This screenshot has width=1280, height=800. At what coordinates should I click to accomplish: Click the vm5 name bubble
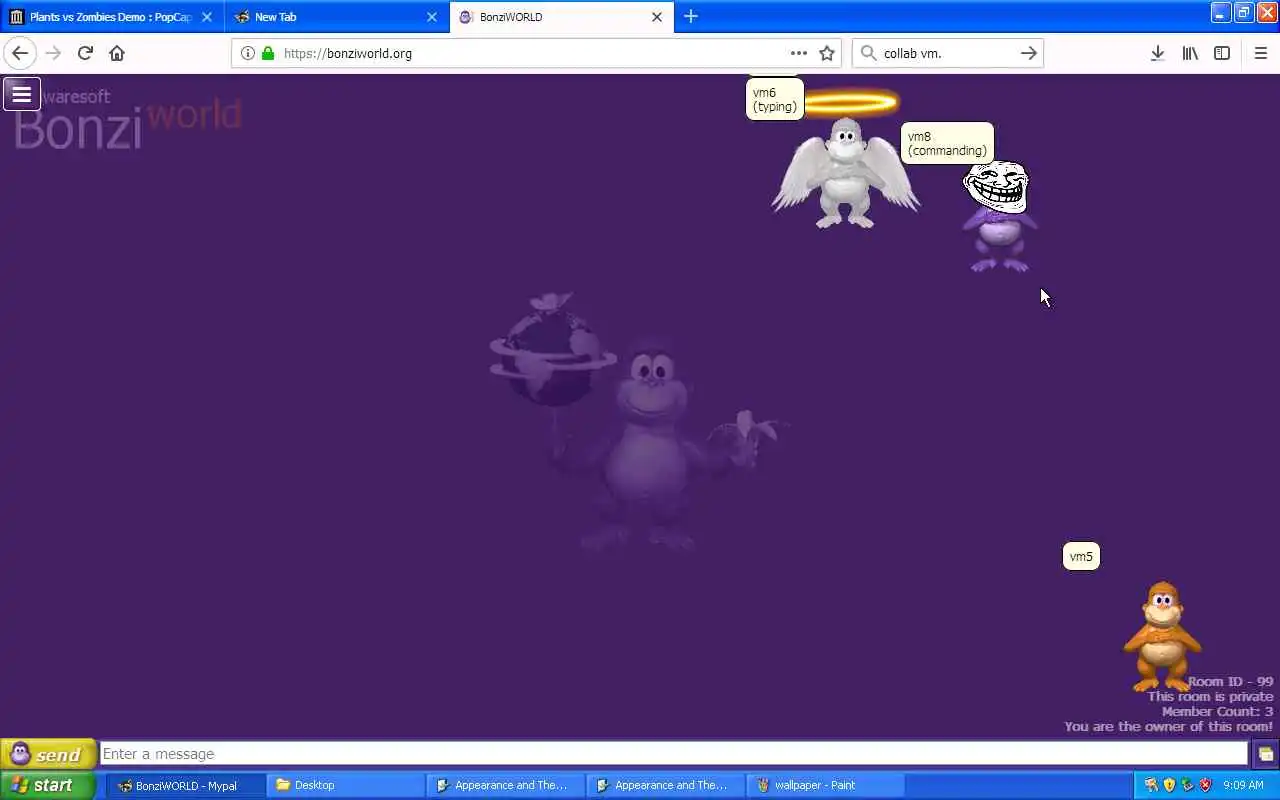(x=1081, y=556)
